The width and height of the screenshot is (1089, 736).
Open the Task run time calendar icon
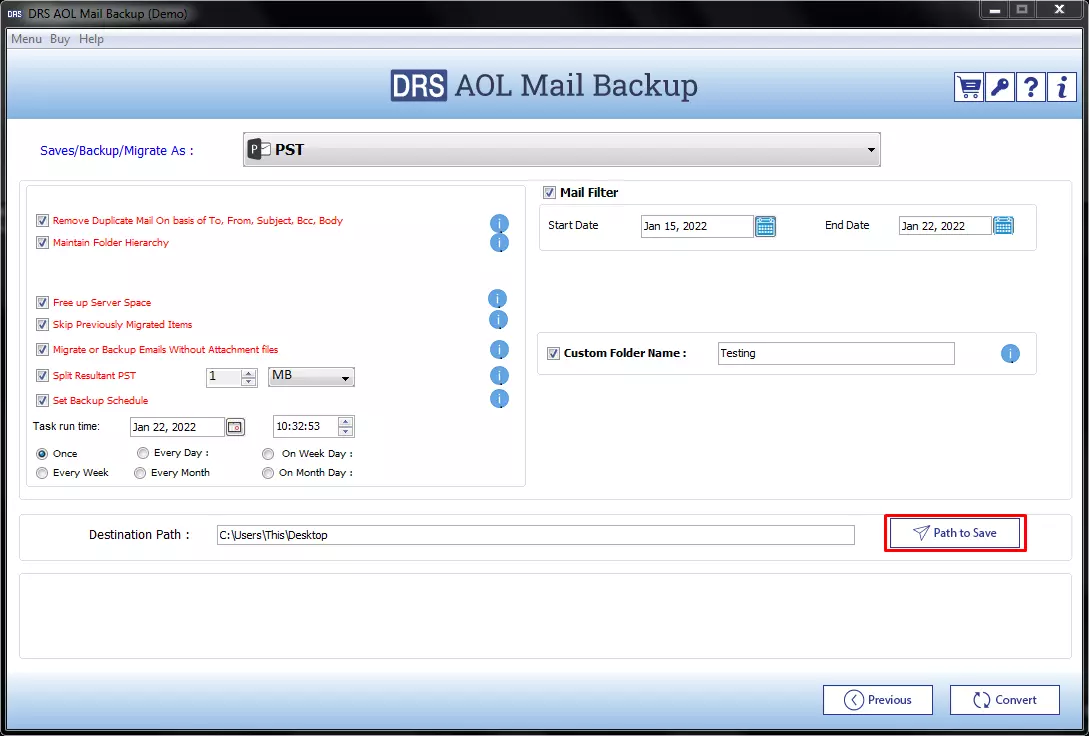[x=235, y=427]
